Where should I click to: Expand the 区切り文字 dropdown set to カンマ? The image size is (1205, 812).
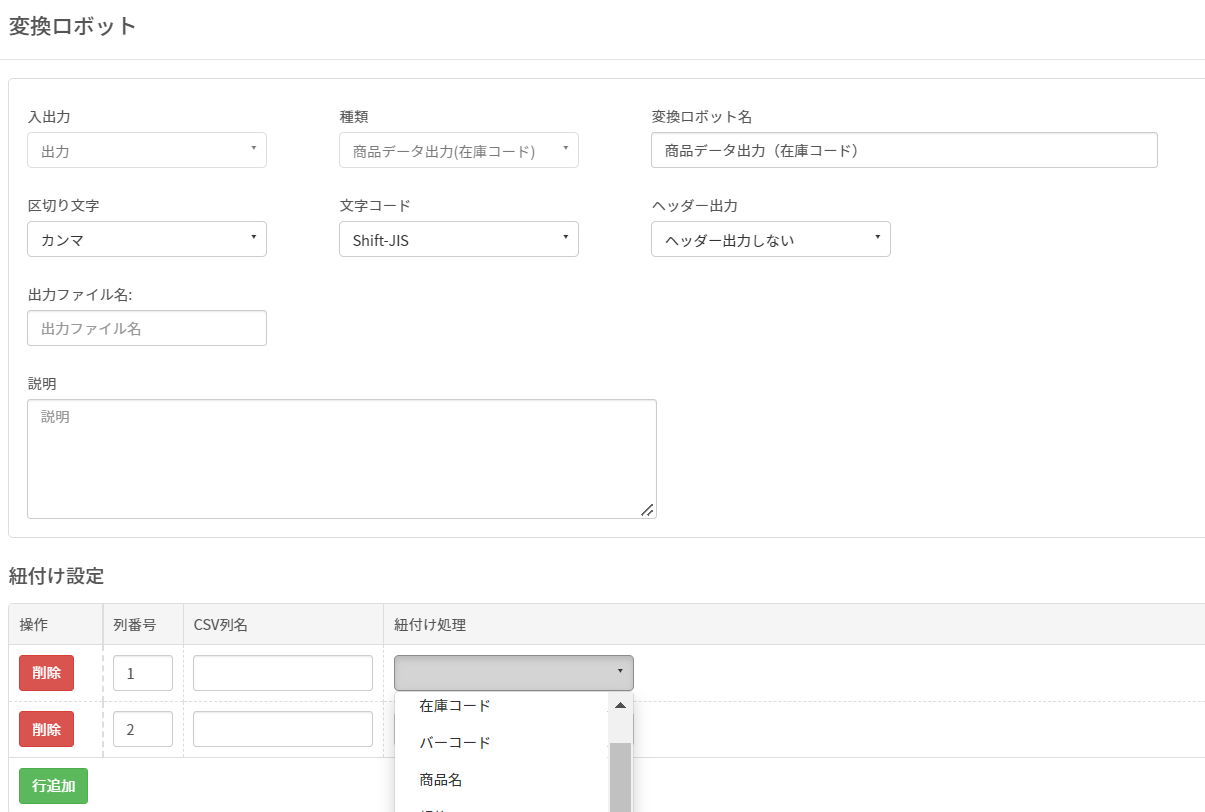pyautogui.click(x=147, y=239)
